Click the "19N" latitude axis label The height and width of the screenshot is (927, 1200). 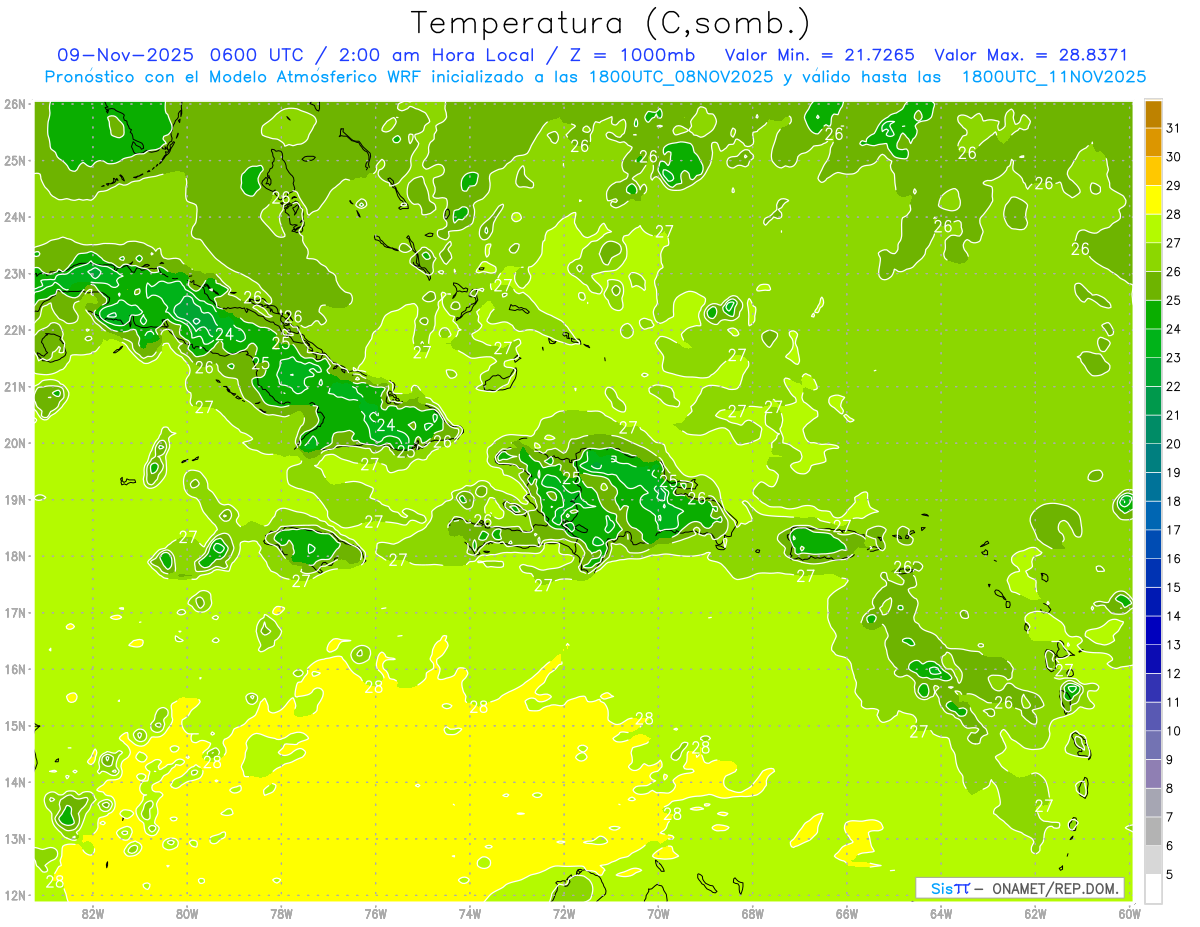(14, 499)
